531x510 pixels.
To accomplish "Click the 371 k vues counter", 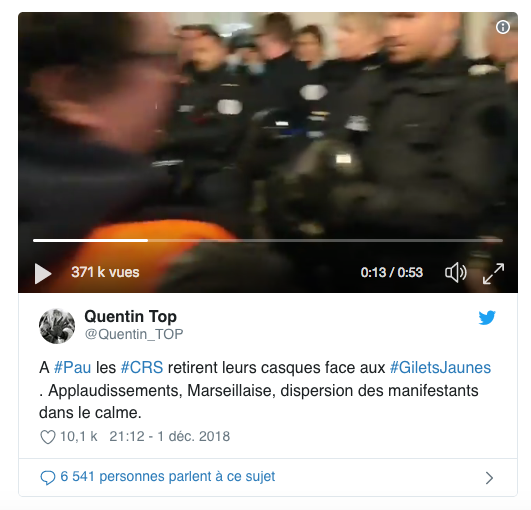I will click(105, 272).
